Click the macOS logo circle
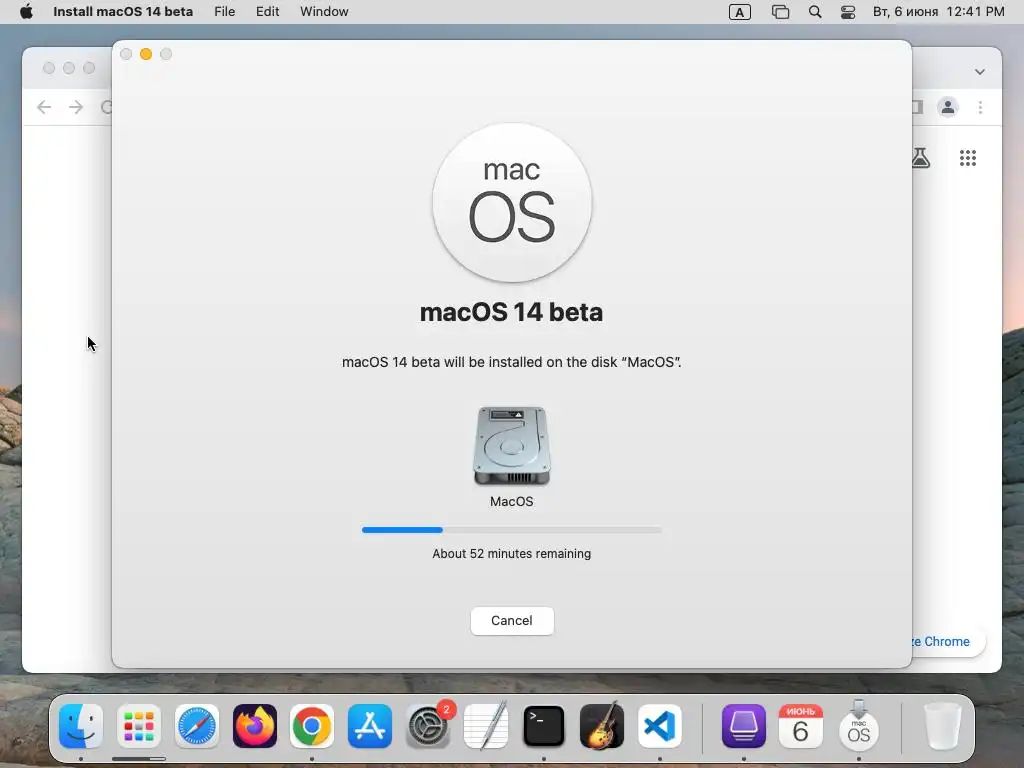 pyautogui.click(x=512, y=203)
